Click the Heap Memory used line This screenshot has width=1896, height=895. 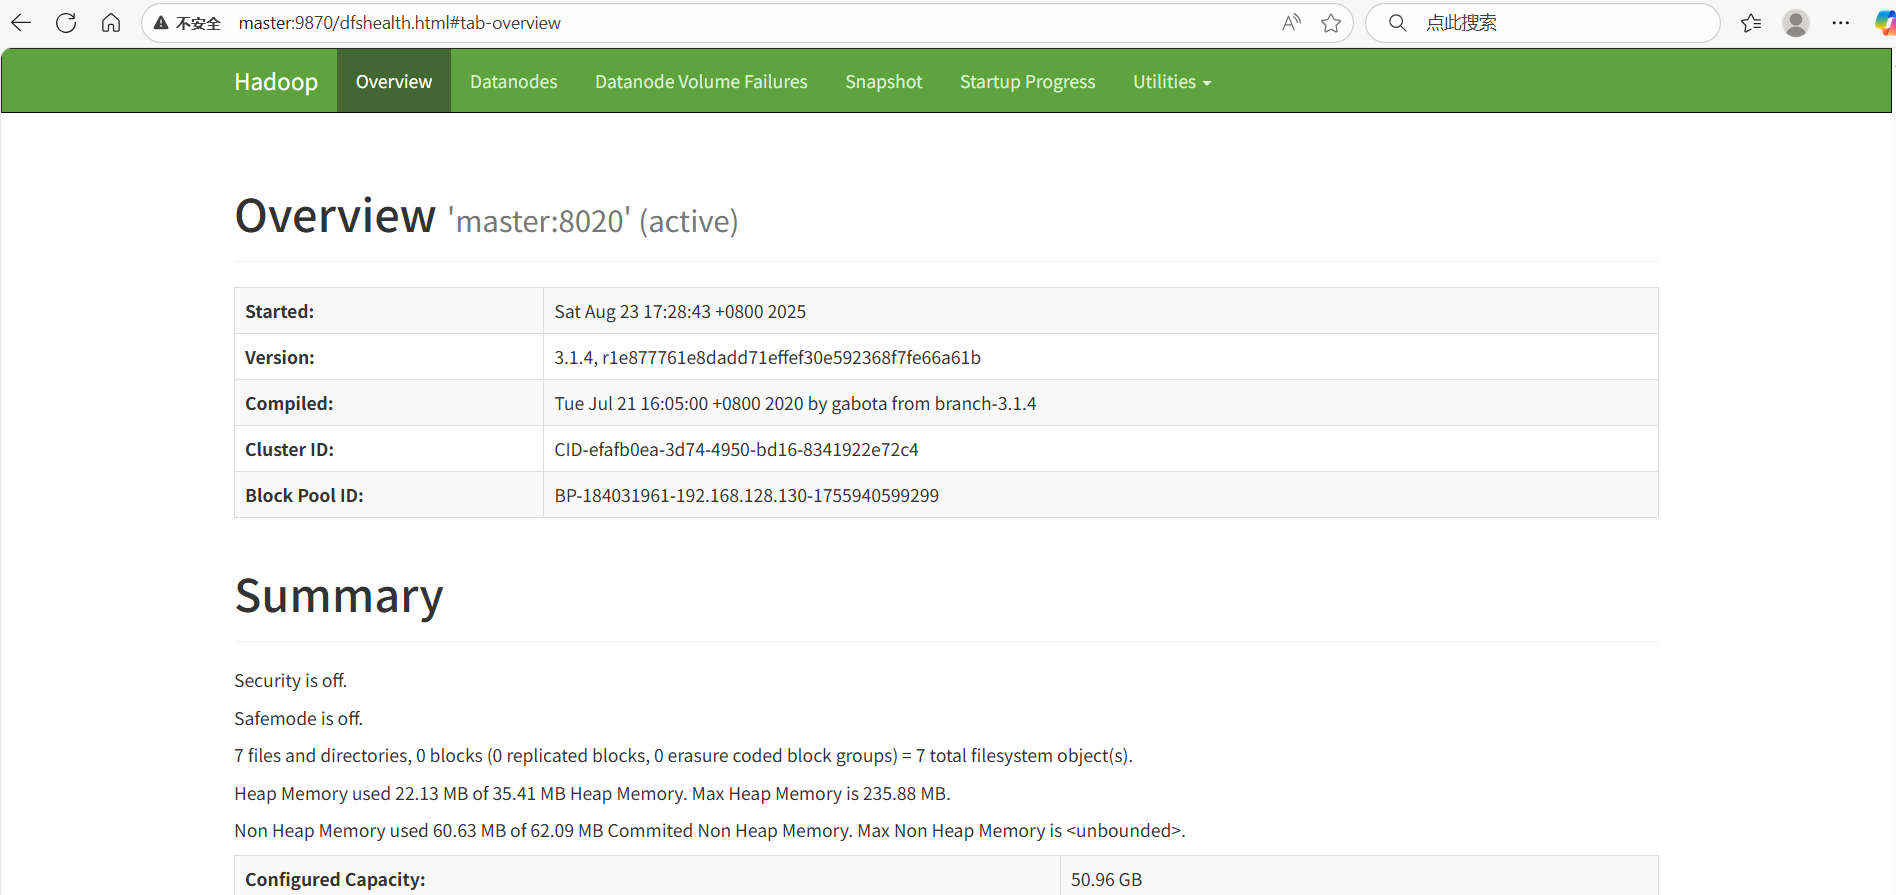(x=592, y=794)
